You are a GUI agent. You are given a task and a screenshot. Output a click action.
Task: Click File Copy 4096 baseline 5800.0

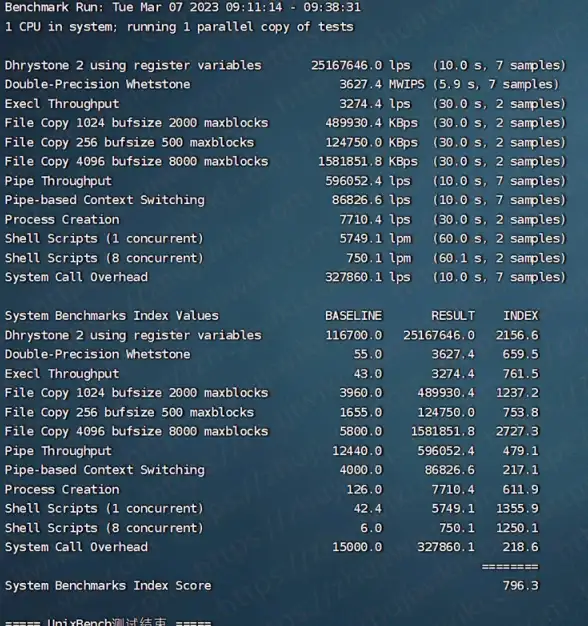[x=360, y=432]
